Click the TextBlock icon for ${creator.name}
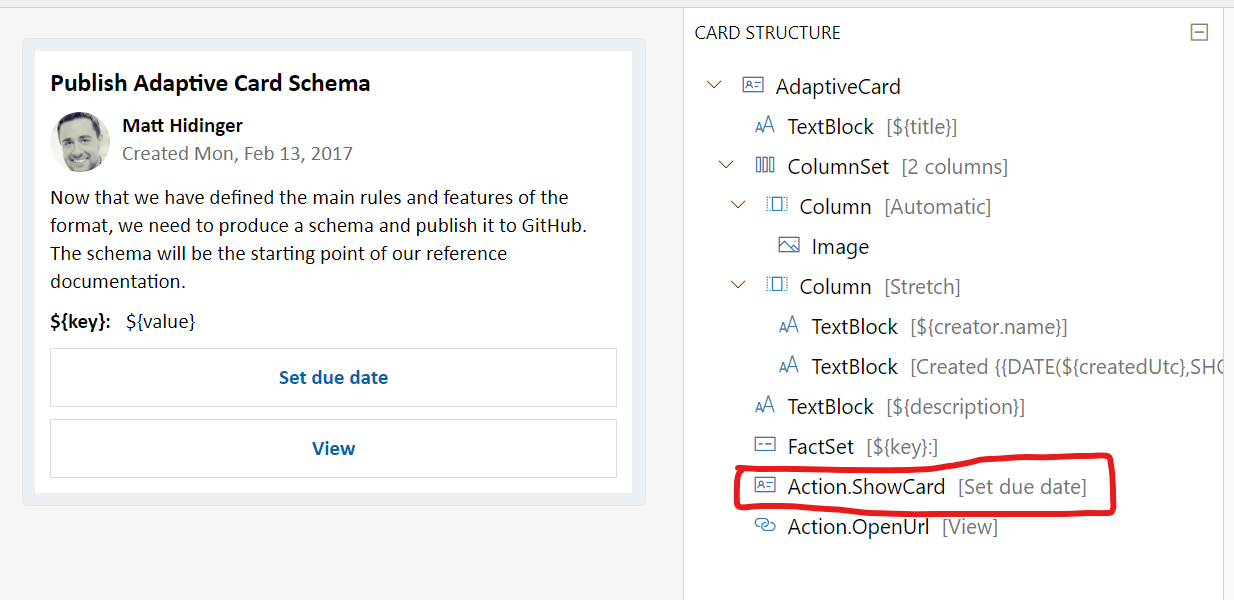 pos(789,326)
